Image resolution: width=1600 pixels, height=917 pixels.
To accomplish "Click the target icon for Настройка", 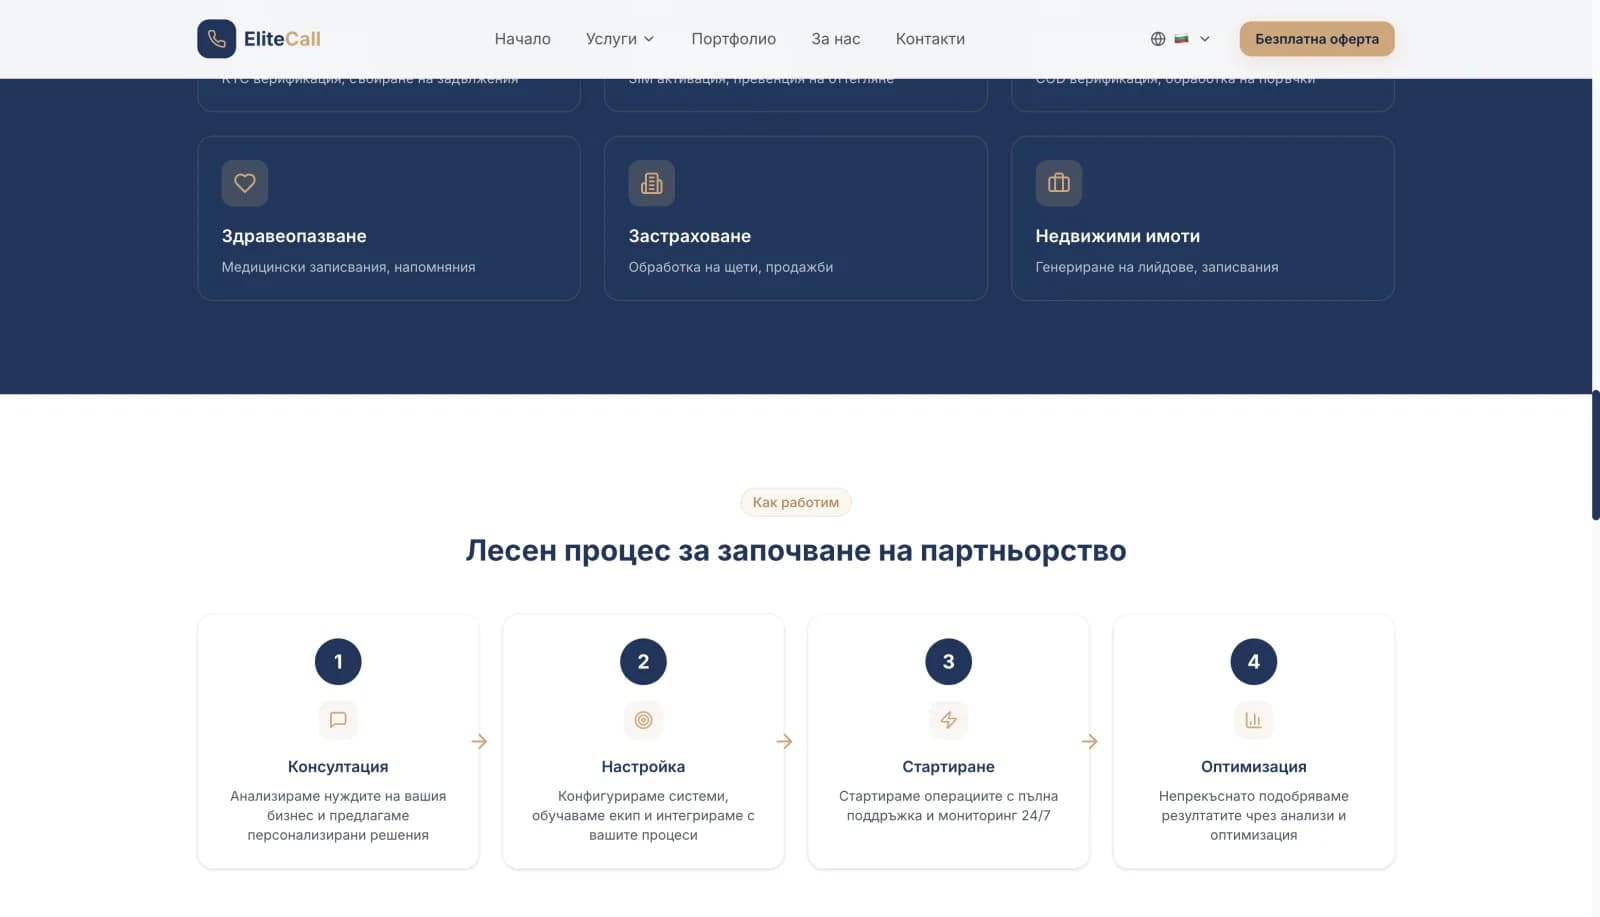I will pos(643,720).
